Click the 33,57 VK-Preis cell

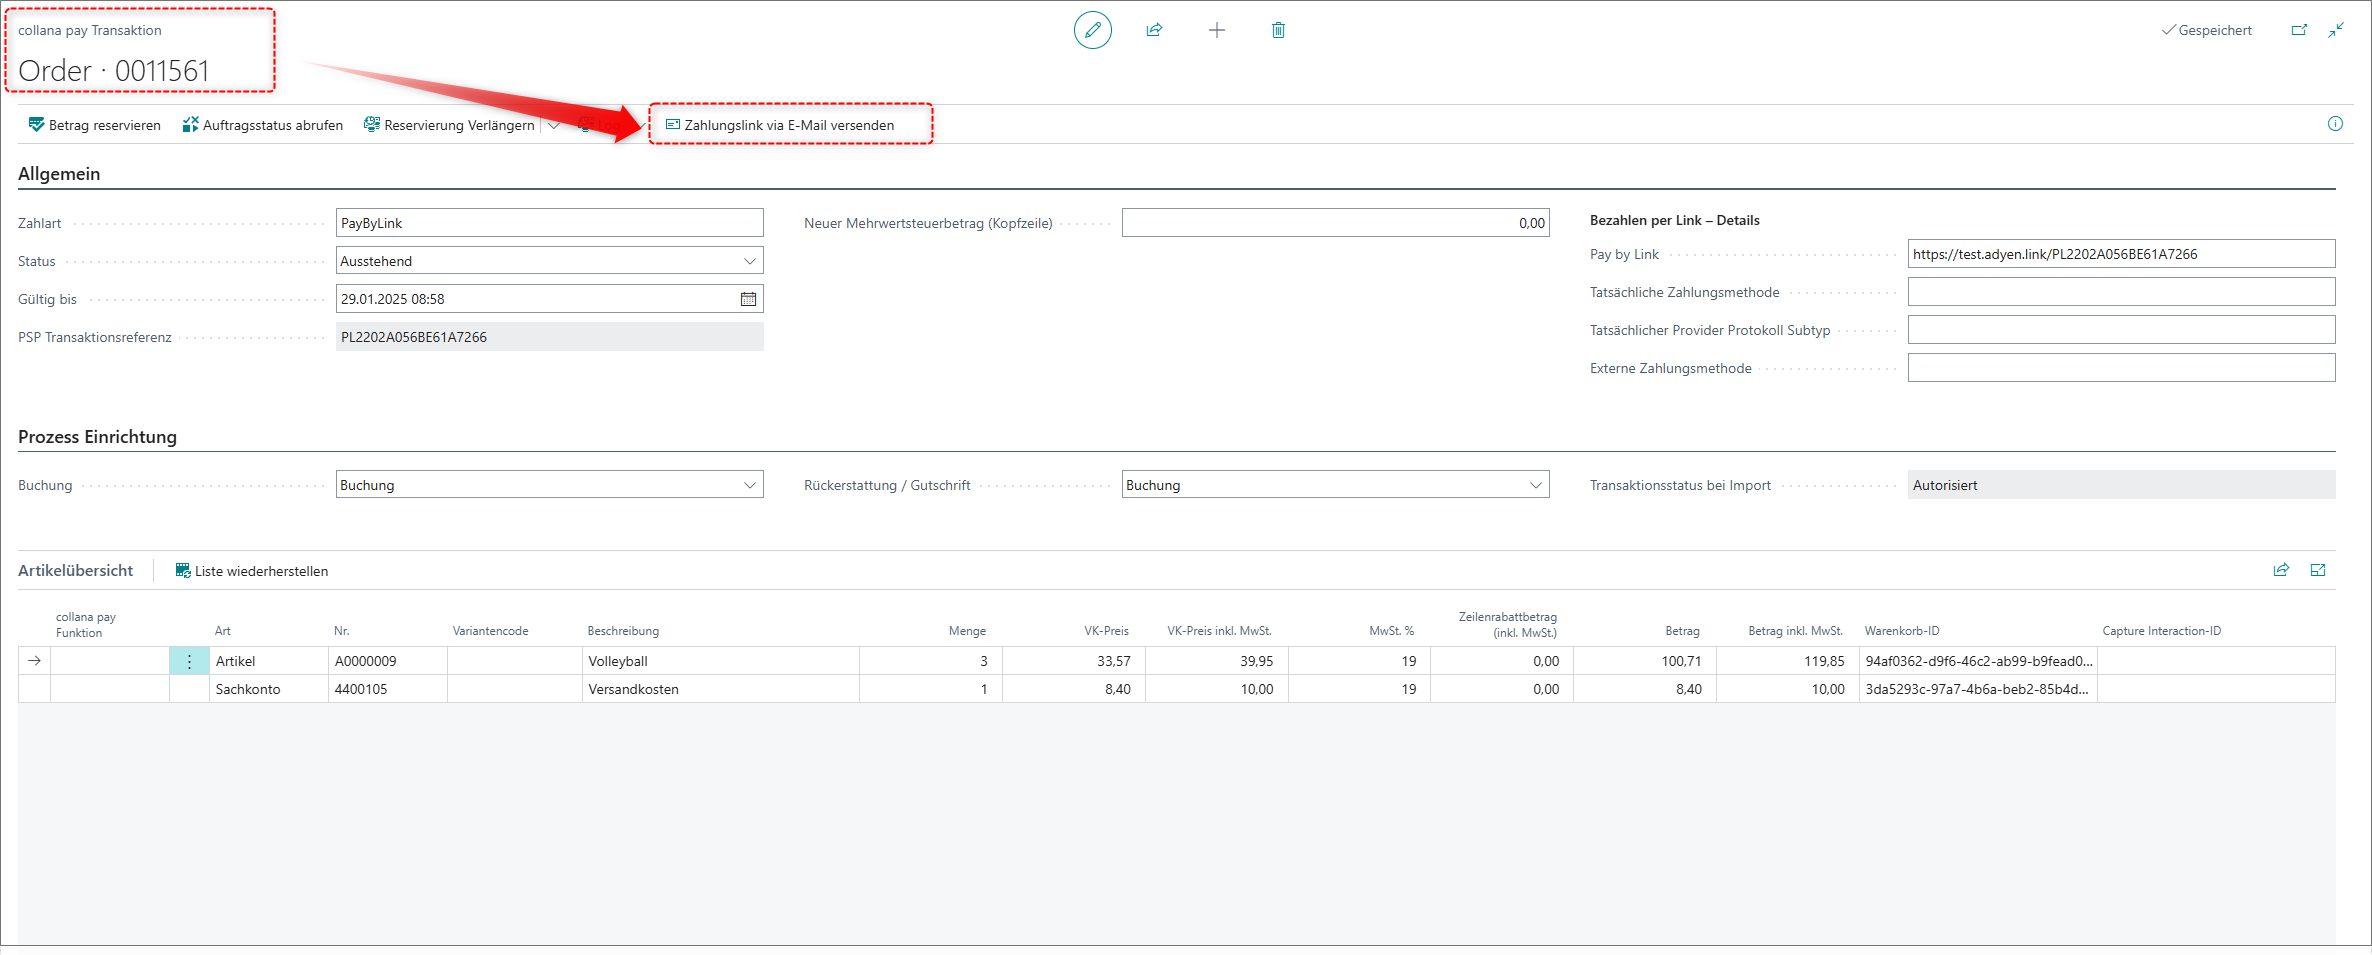[x=1074, y=661]
